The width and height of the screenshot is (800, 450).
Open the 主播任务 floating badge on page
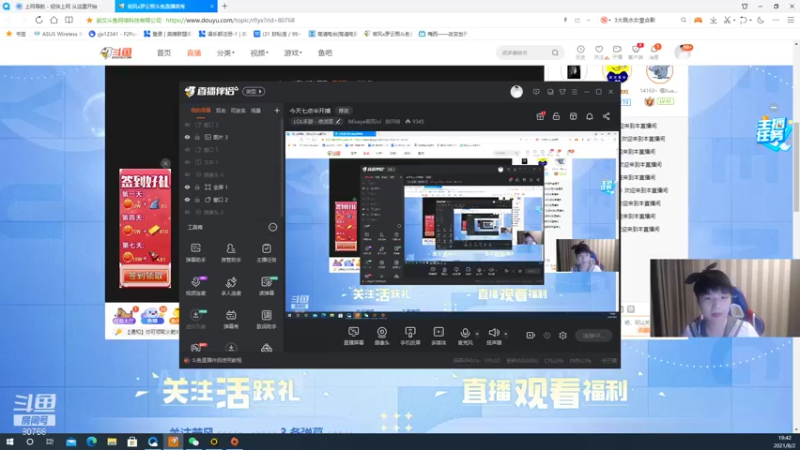point(772,134)
